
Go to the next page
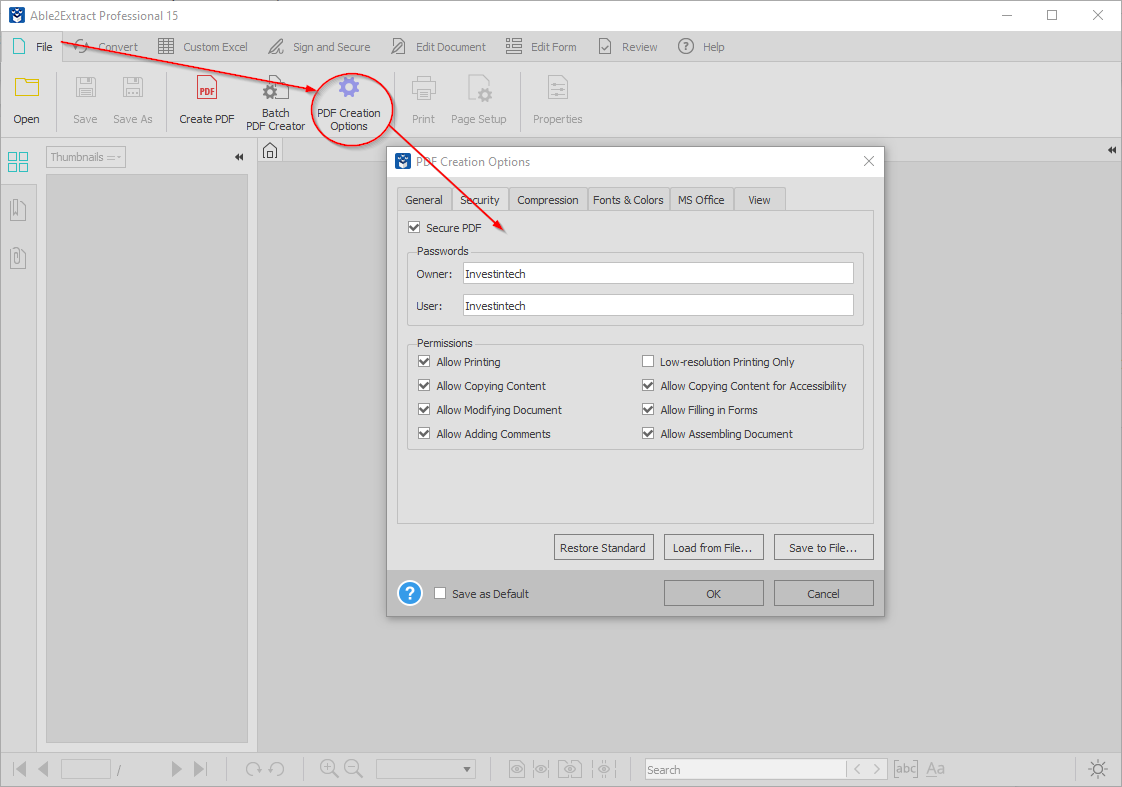click(176, 769)
